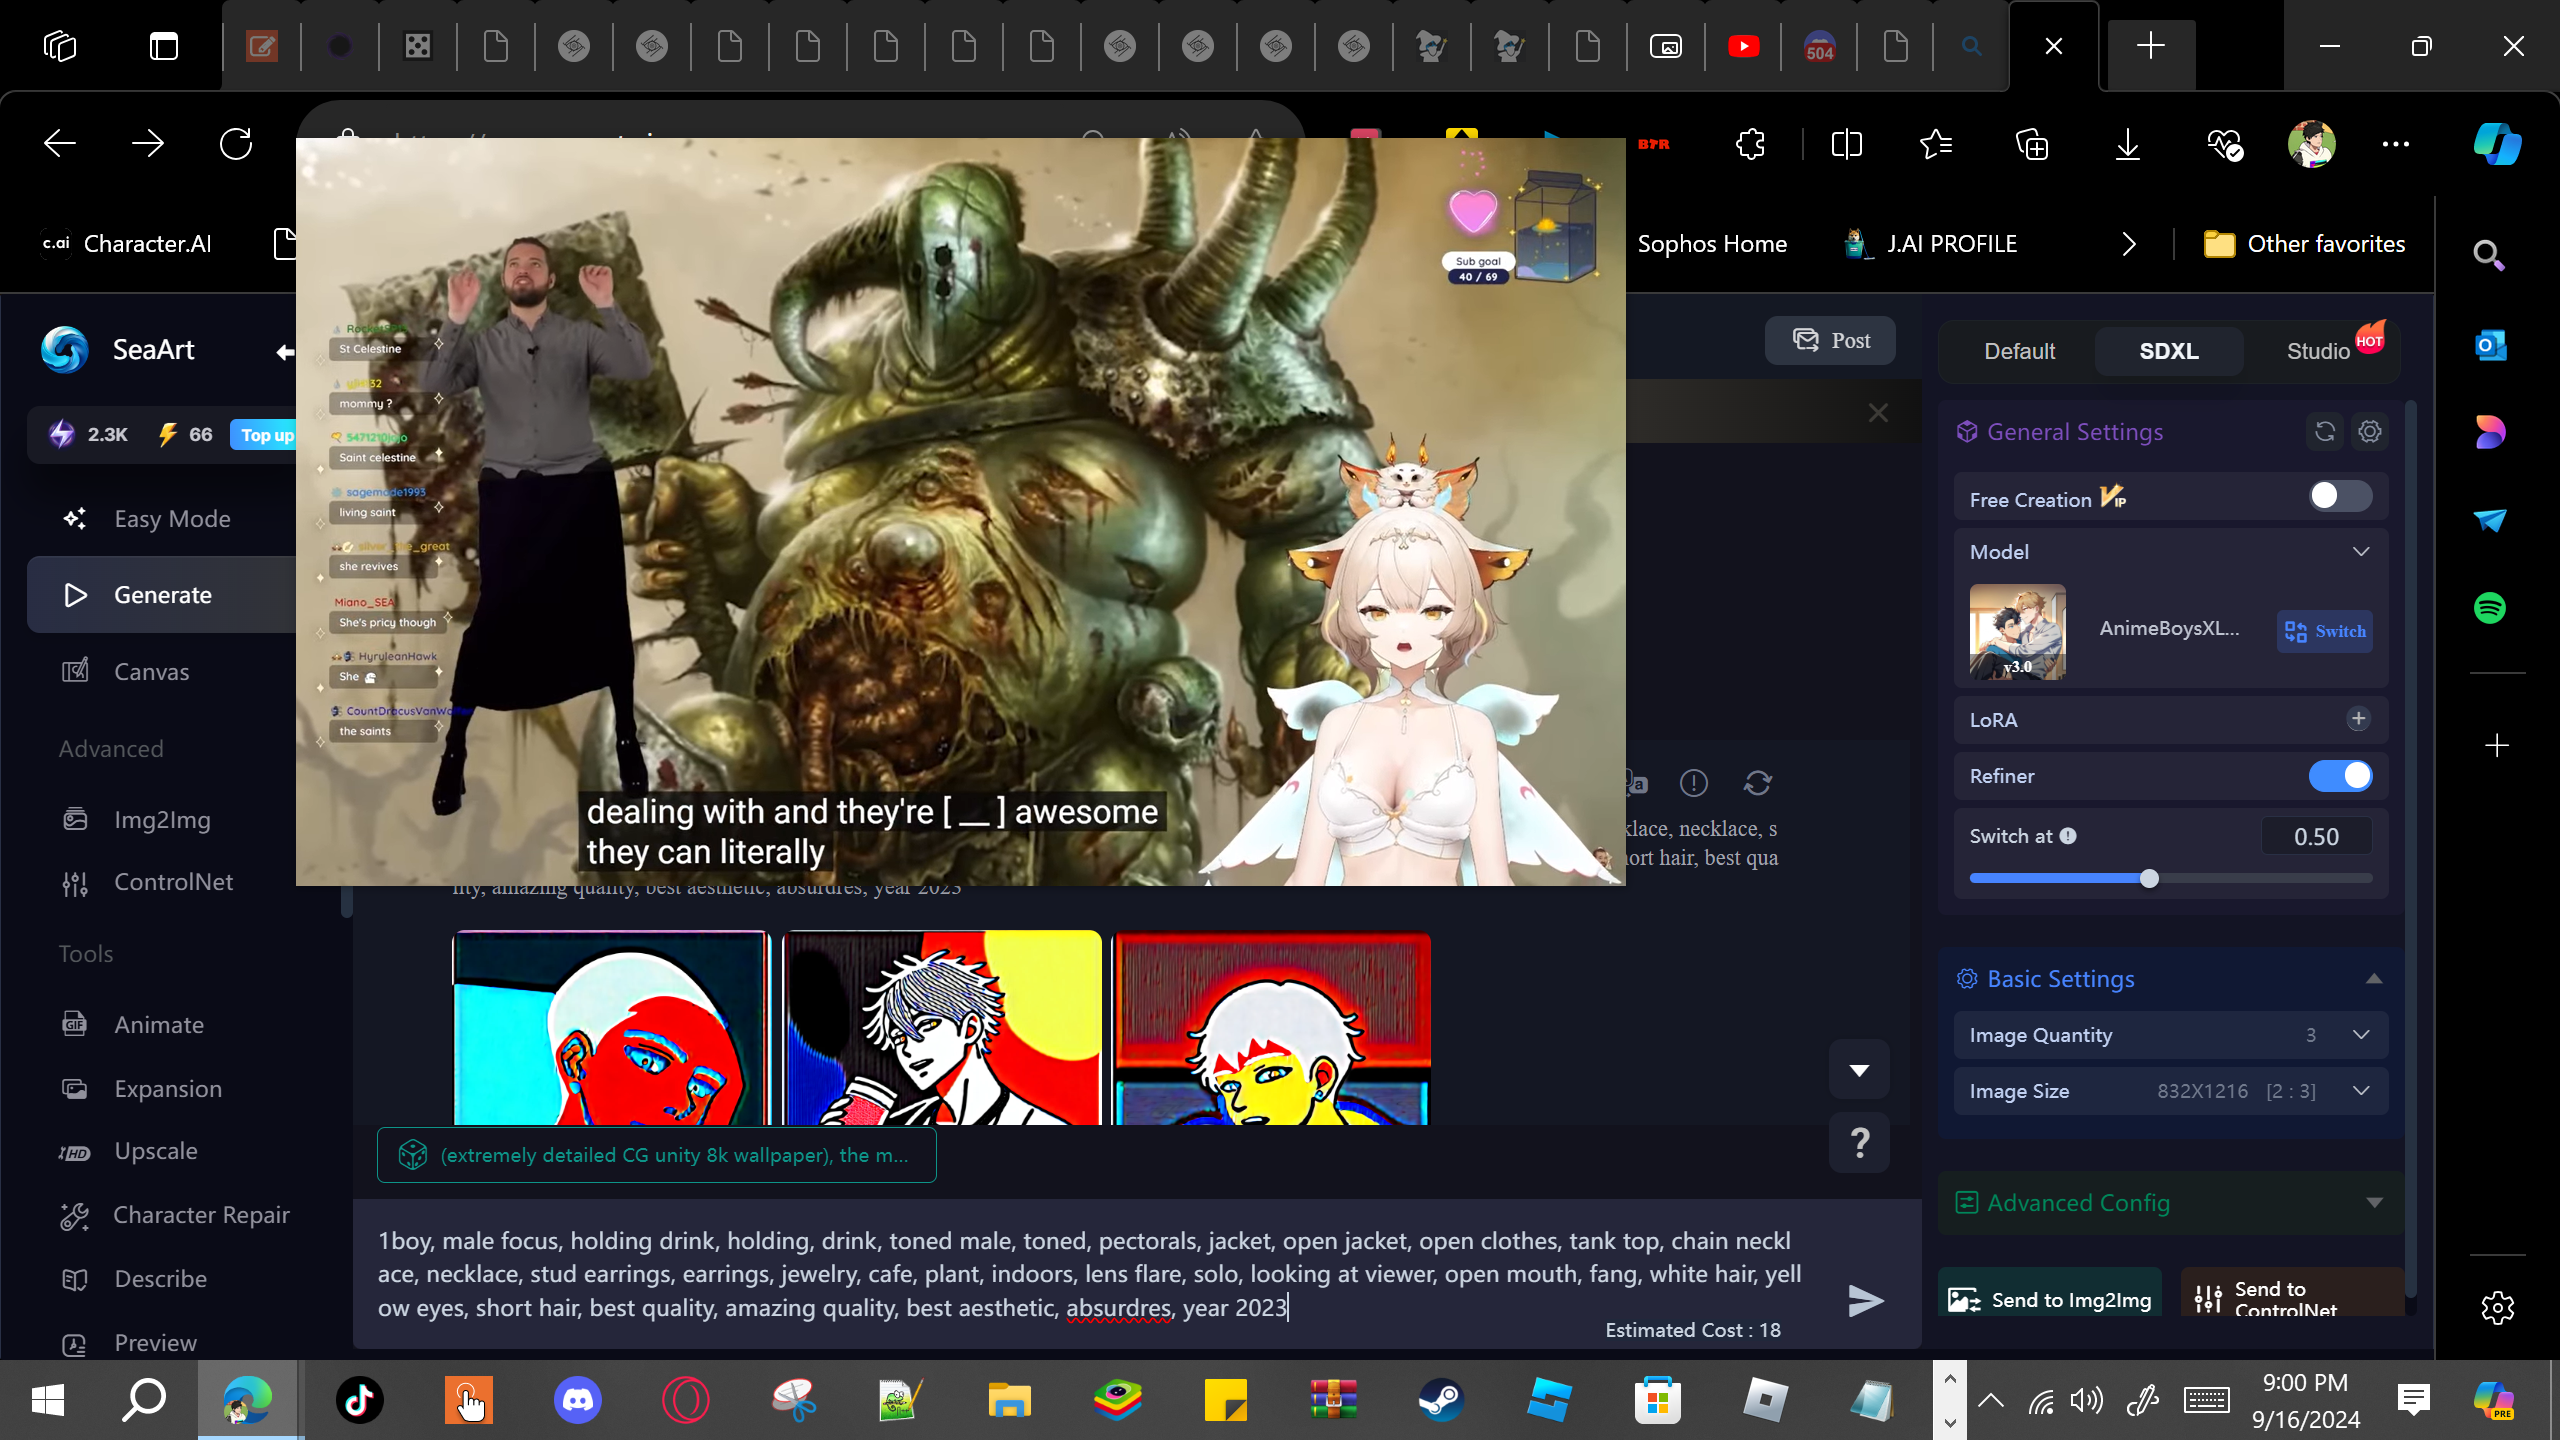Screen dimensions: 2560x1440
Task: Click the scroll down arrow button
Action: point(1859,1070)
